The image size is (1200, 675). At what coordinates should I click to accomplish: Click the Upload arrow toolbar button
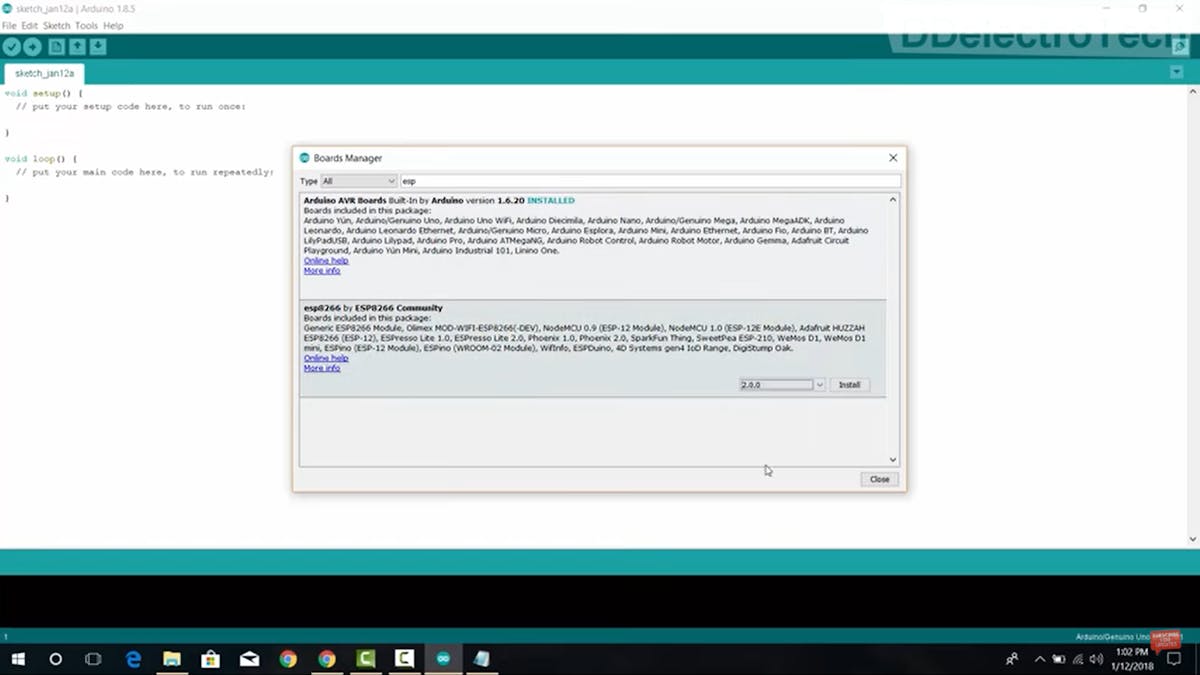click(x=32, y=46)
